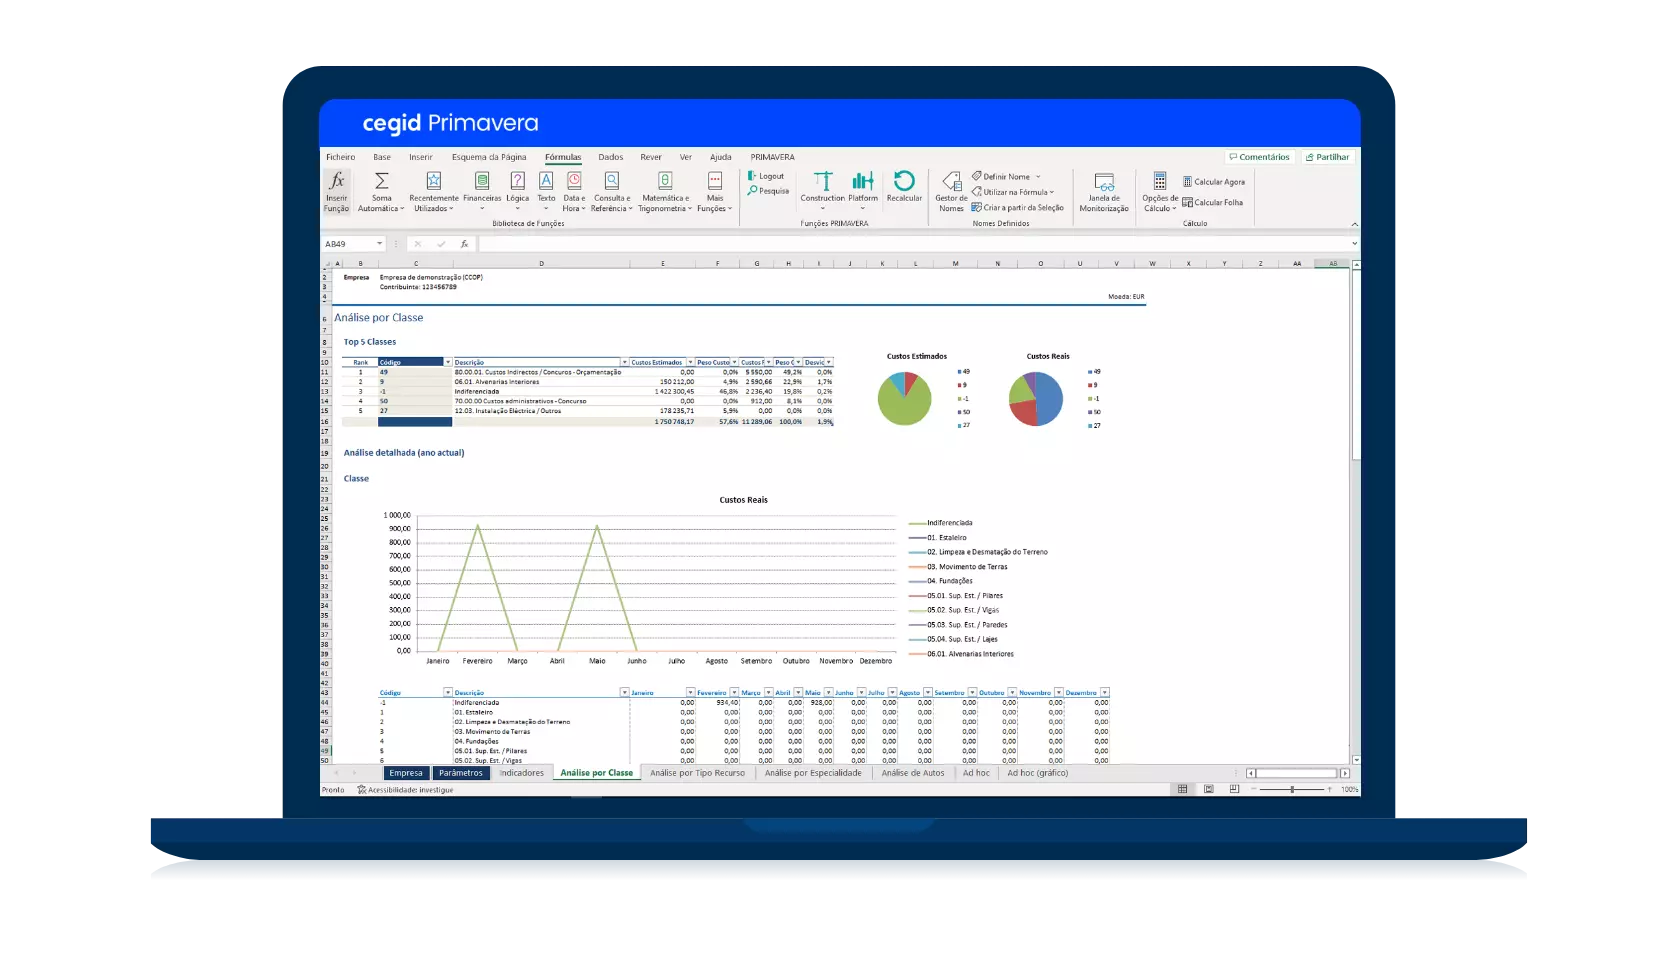
Task: Open the Janela de Monitorização
Action: [1104, 183]
